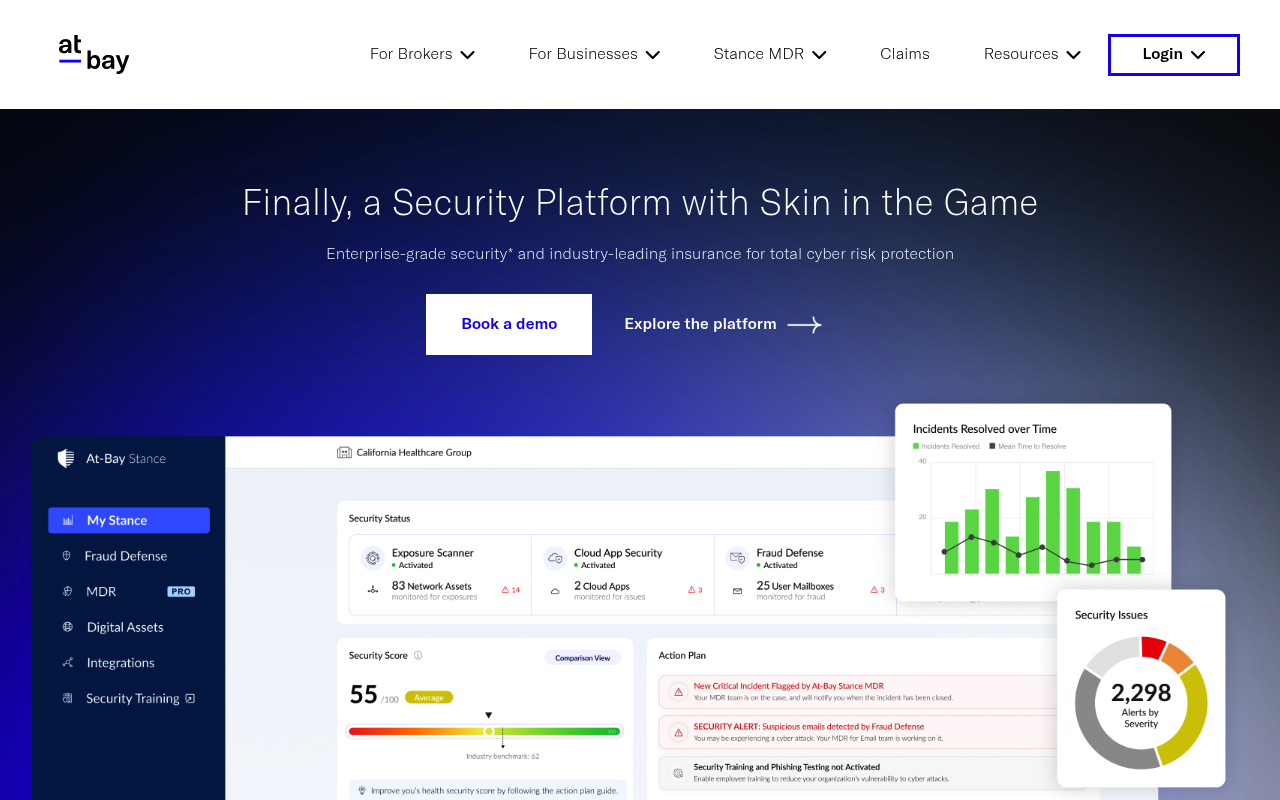Click the Fraud Defense envelope icon
Screen dimensions: 1280x800
point(738,558)
